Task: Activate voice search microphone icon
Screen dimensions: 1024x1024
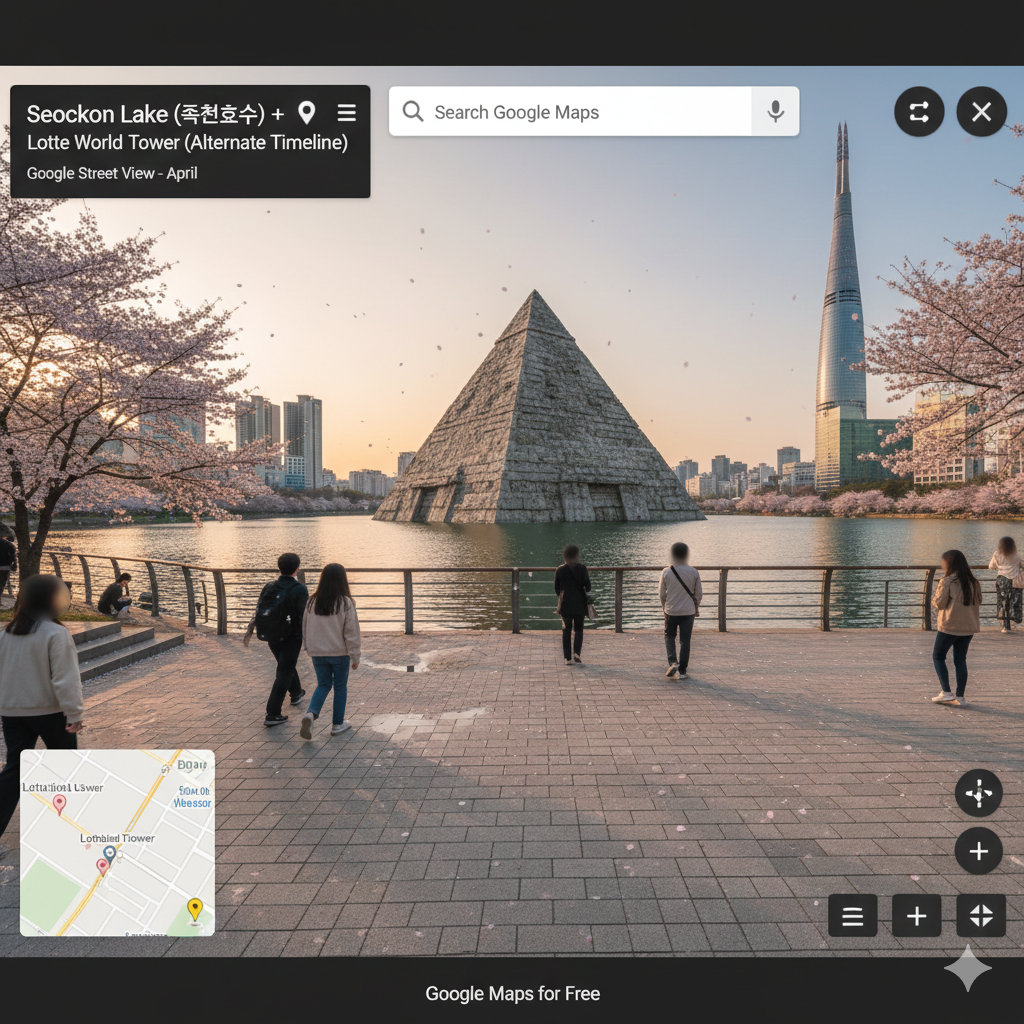Action: pyautogui.click(x=775, y=111)
